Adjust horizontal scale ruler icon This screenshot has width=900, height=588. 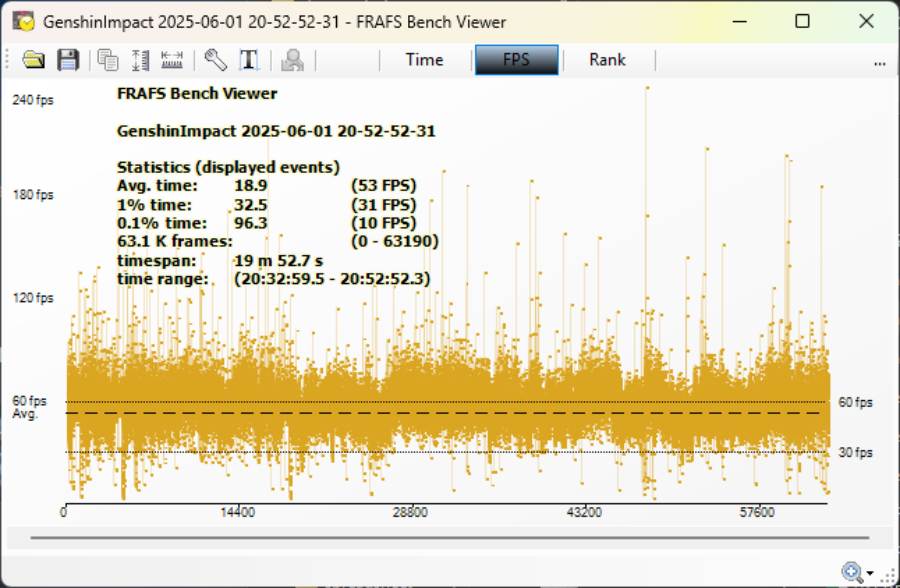coord(172,60)
